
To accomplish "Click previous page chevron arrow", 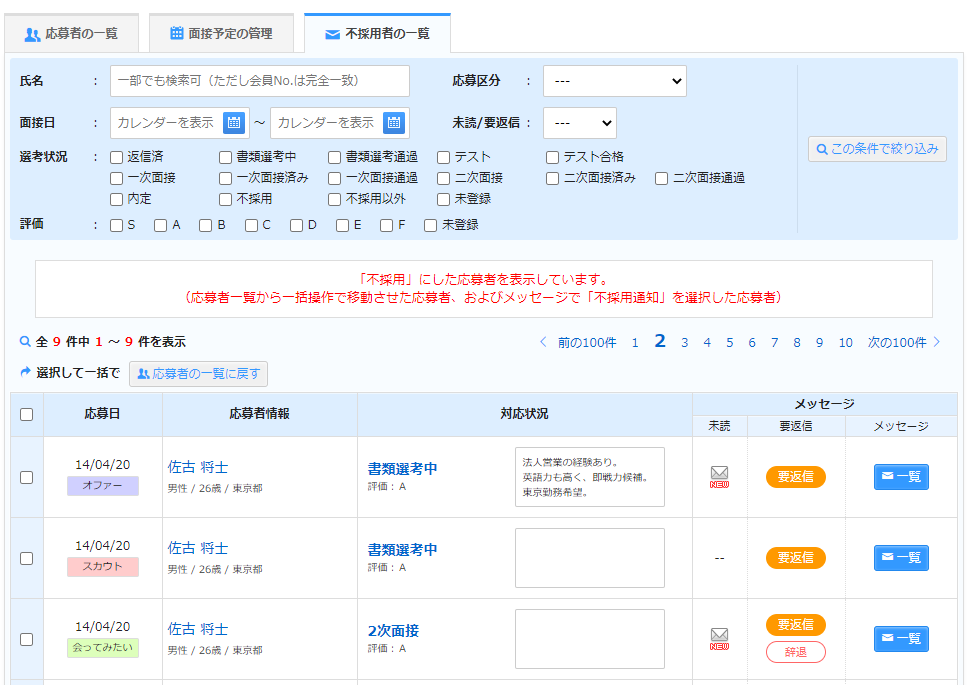I will (543, 342).
